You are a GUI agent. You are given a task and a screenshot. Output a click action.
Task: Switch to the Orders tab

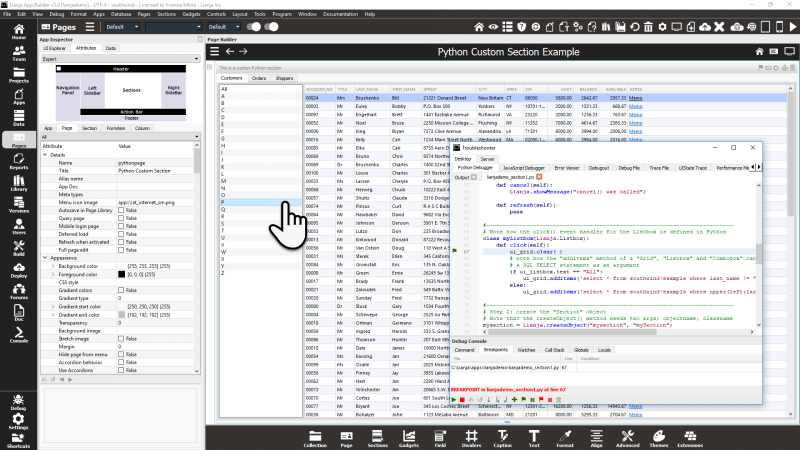click(258, 77)
